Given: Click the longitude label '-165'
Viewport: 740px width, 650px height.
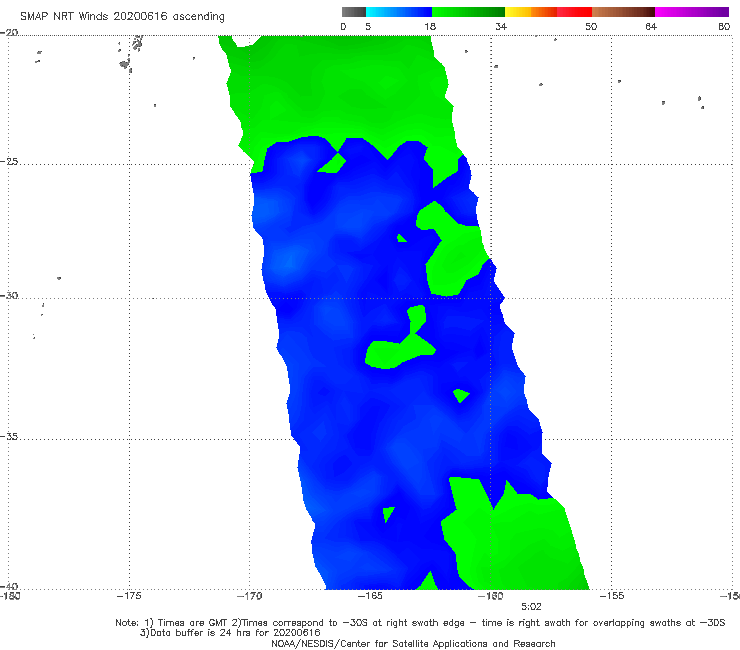Looking at the screenshot, I should [370, 596].
